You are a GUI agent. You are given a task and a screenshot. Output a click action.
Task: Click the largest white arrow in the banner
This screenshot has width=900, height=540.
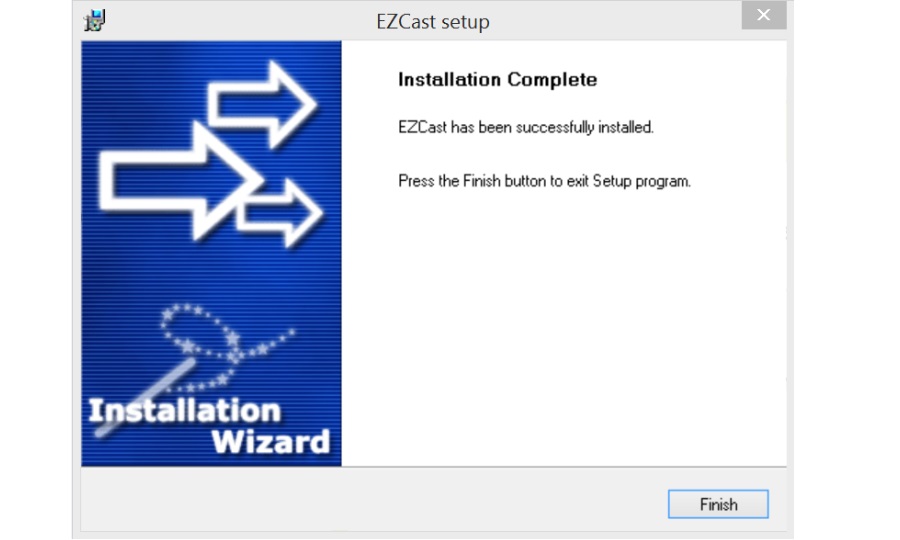pyautogui.click(x=181, y=182)
